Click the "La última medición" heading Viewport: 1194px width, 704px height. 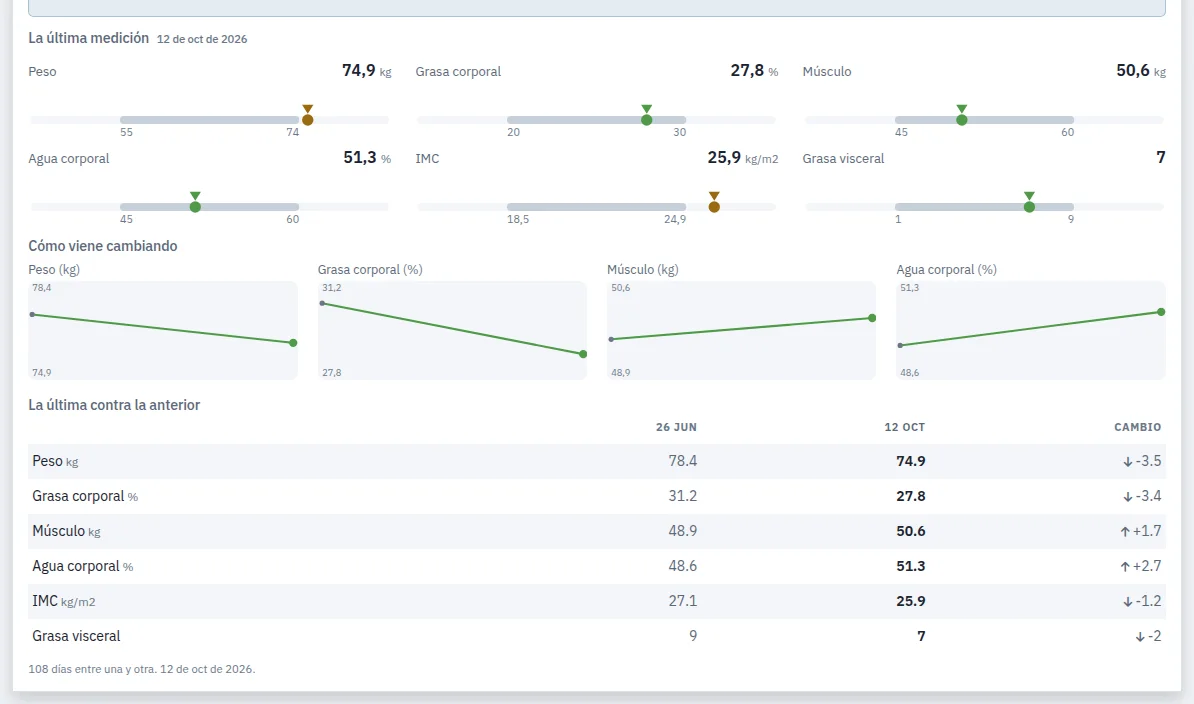click(88, 38)
